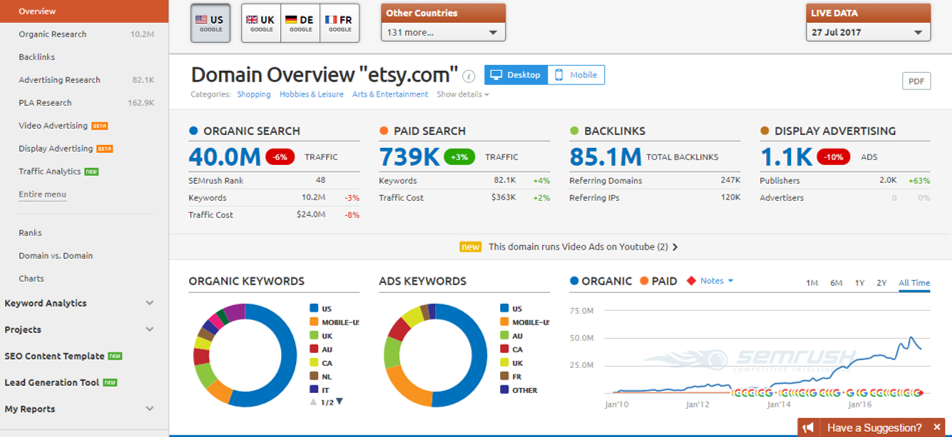
Task: Open the Shopping category link
Action: (254, 94)
